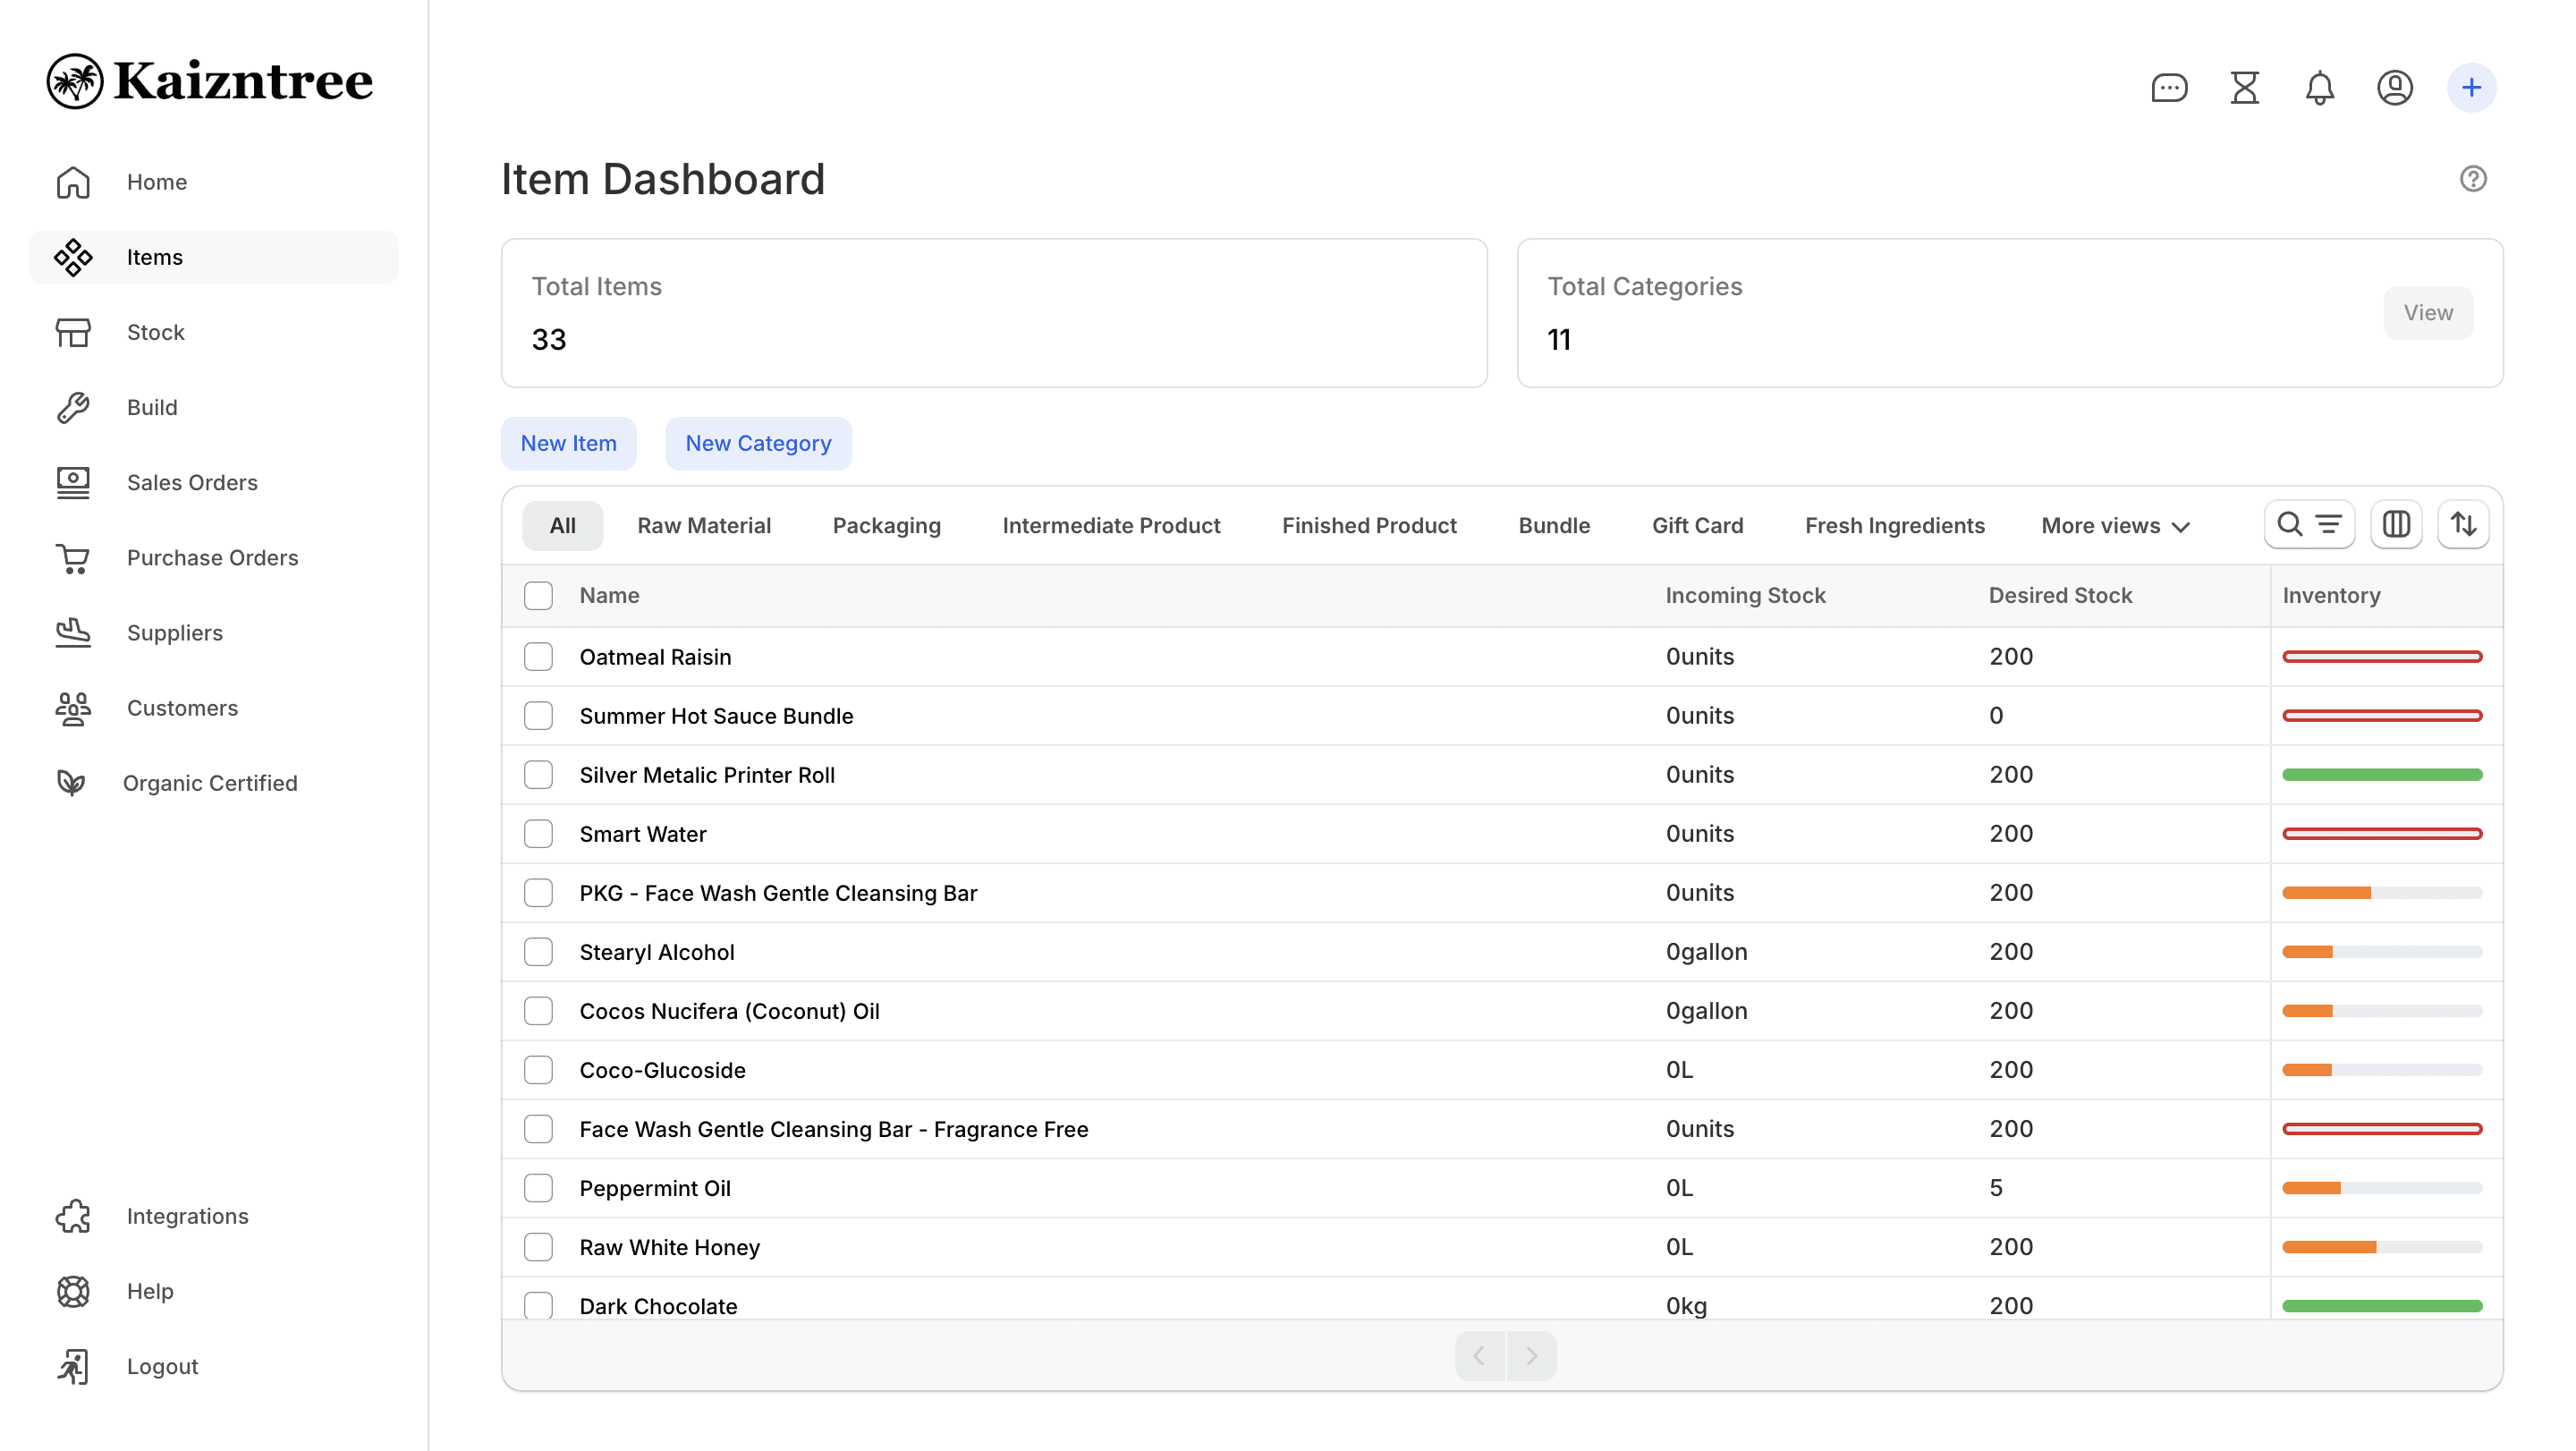Expand the More views dropdown
This screenshot has height=1451, width=2576.
pos(2115,526)
